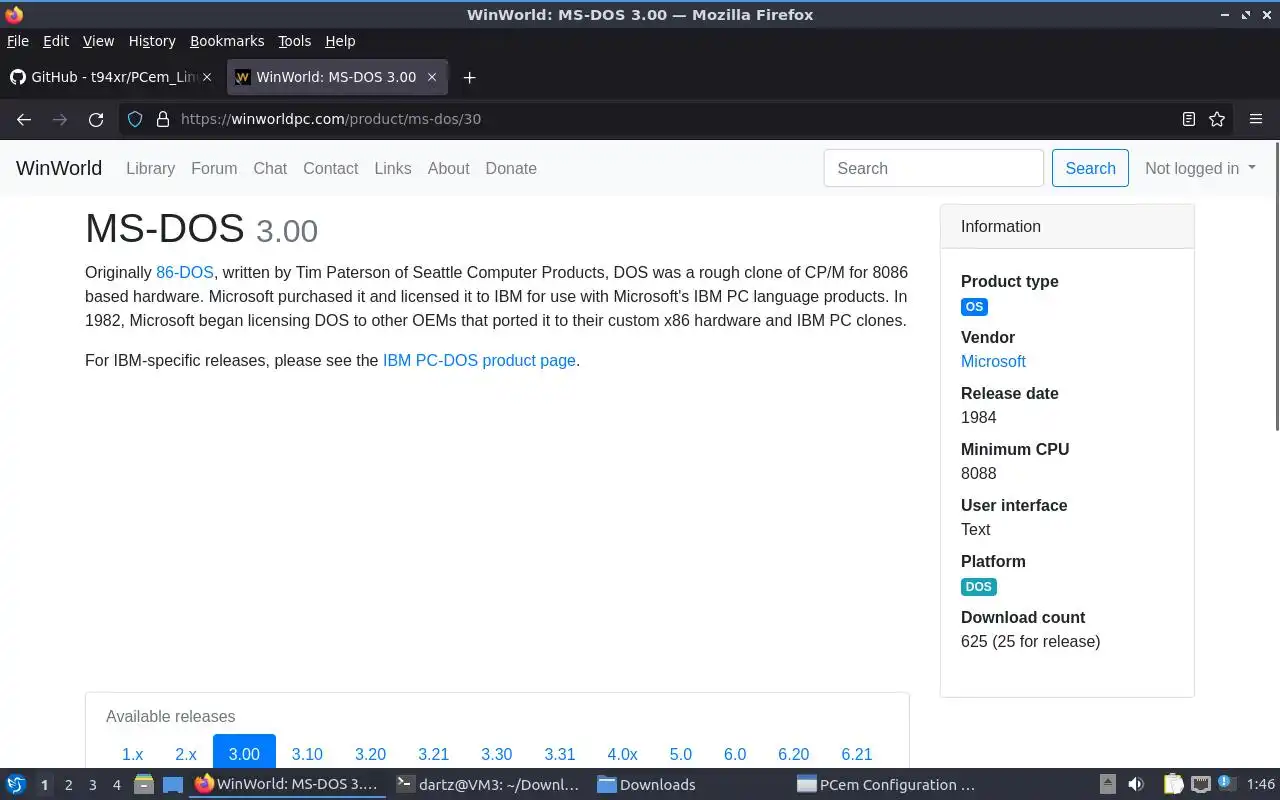Viewport: 1280px width, 800px height.
Task: Open the Firefox hamburger application menu
Action: 1256,119
